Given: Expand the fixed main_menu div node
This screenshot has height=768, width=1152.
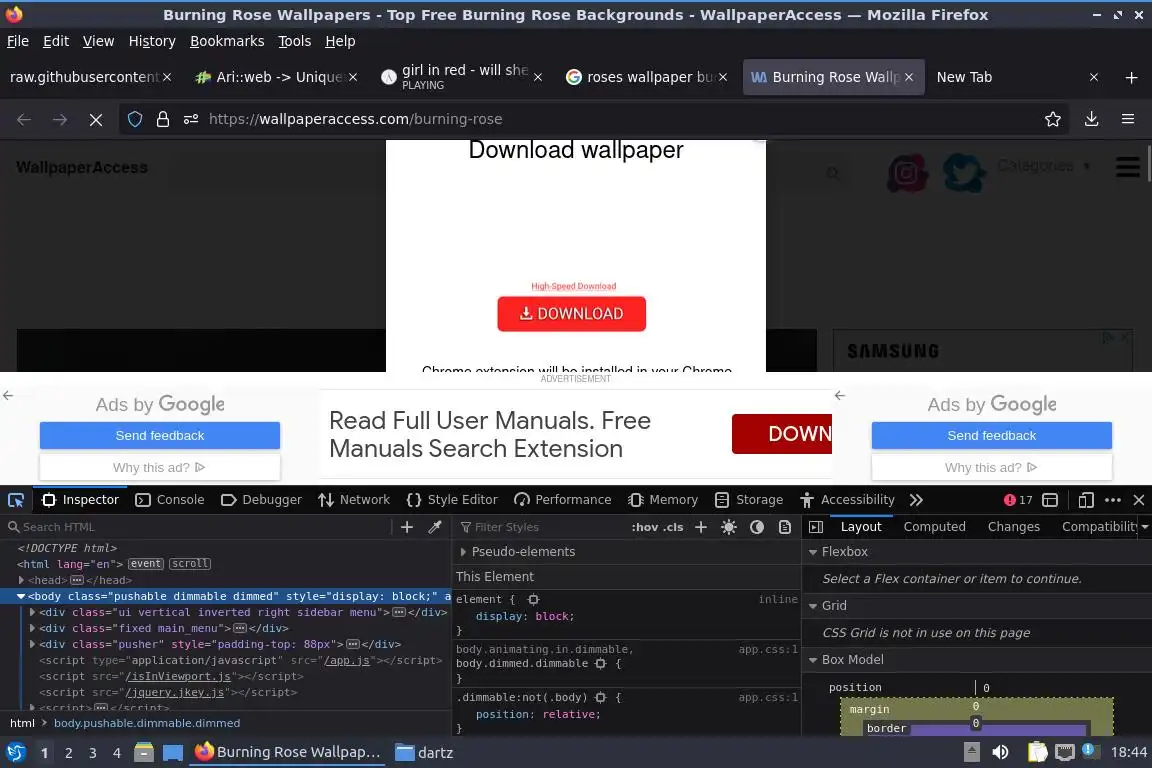Looking at the screenshot, I should click(32, 628).
